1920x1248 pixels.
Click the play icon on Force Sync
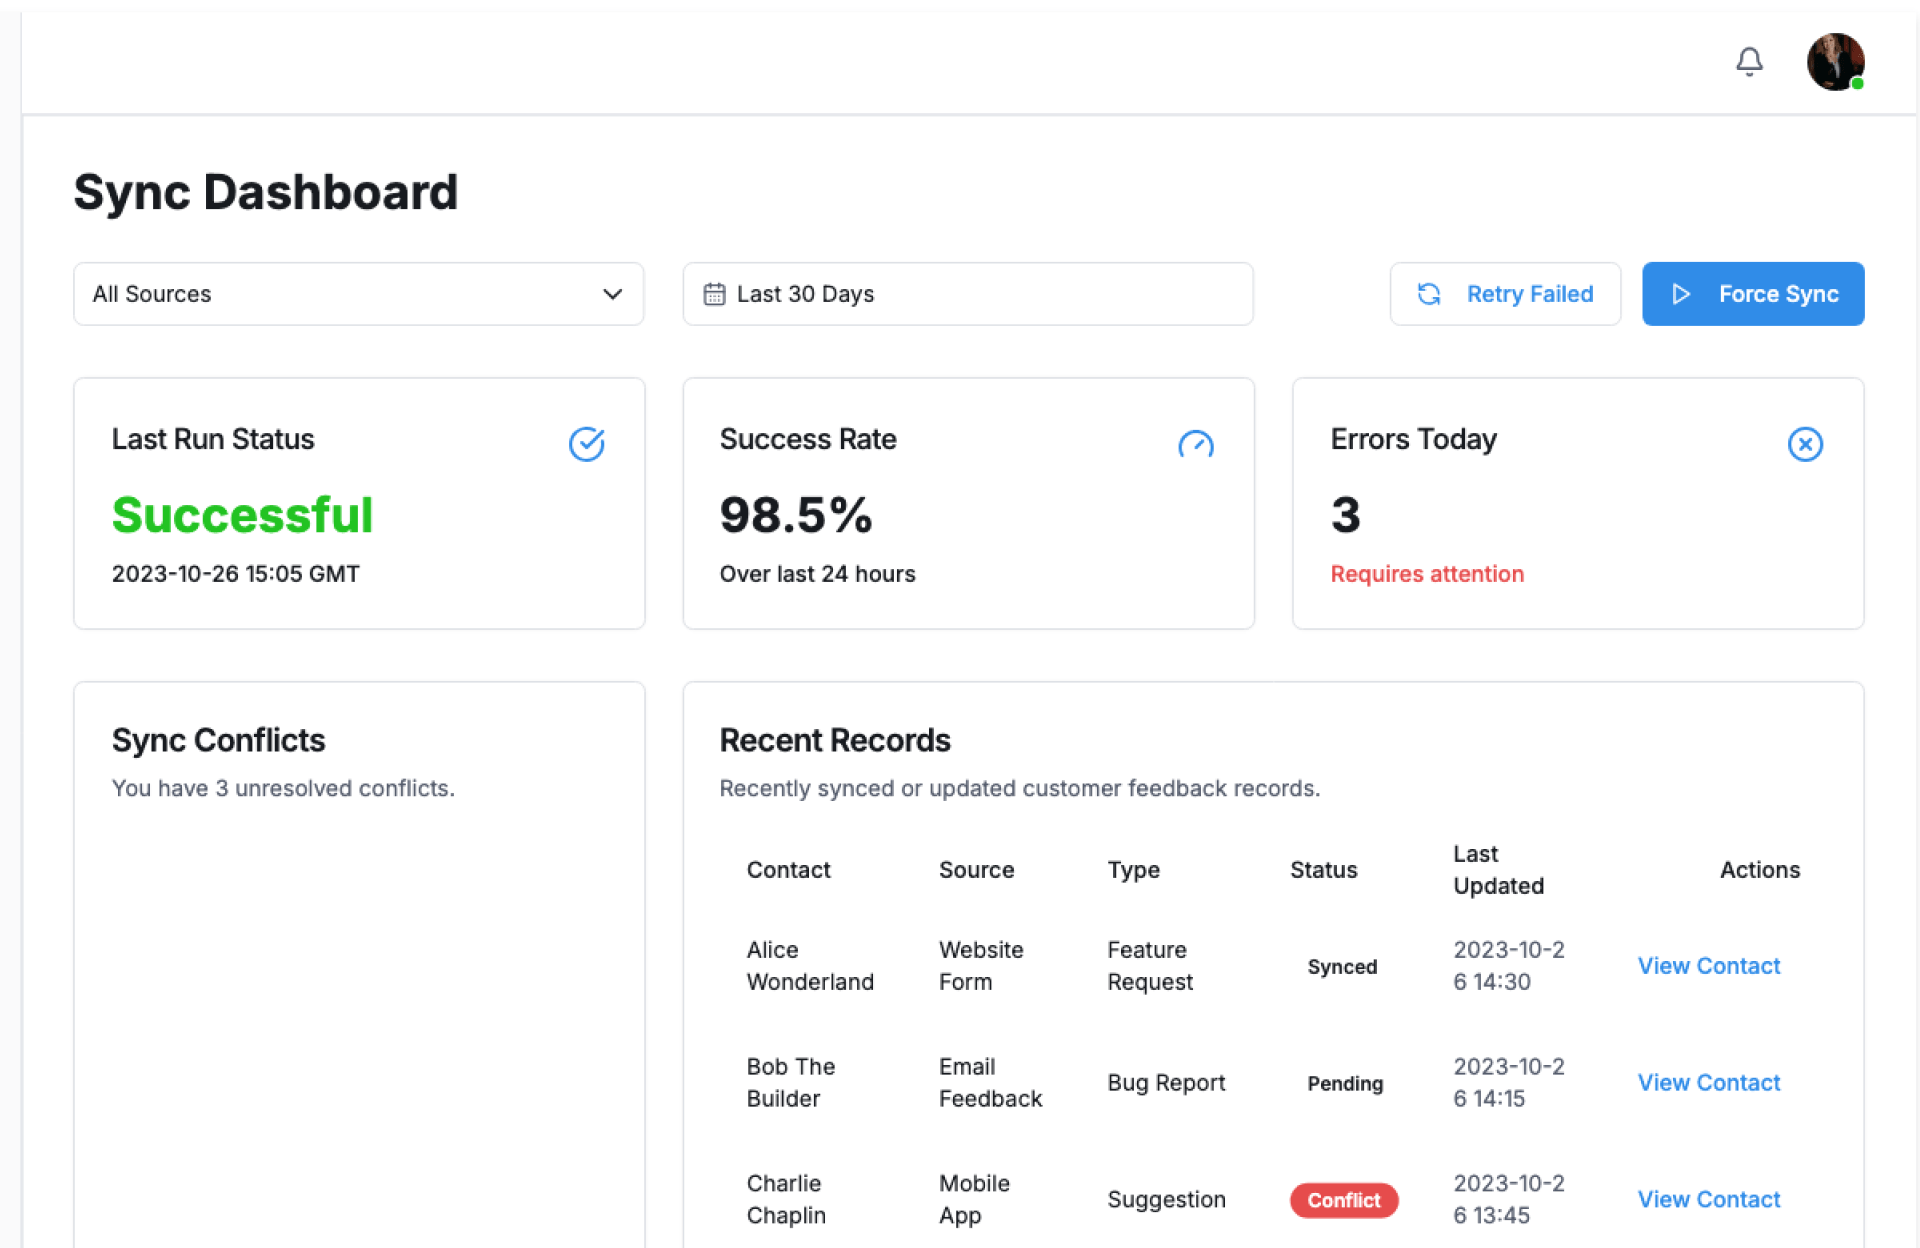pos(1681,294)
